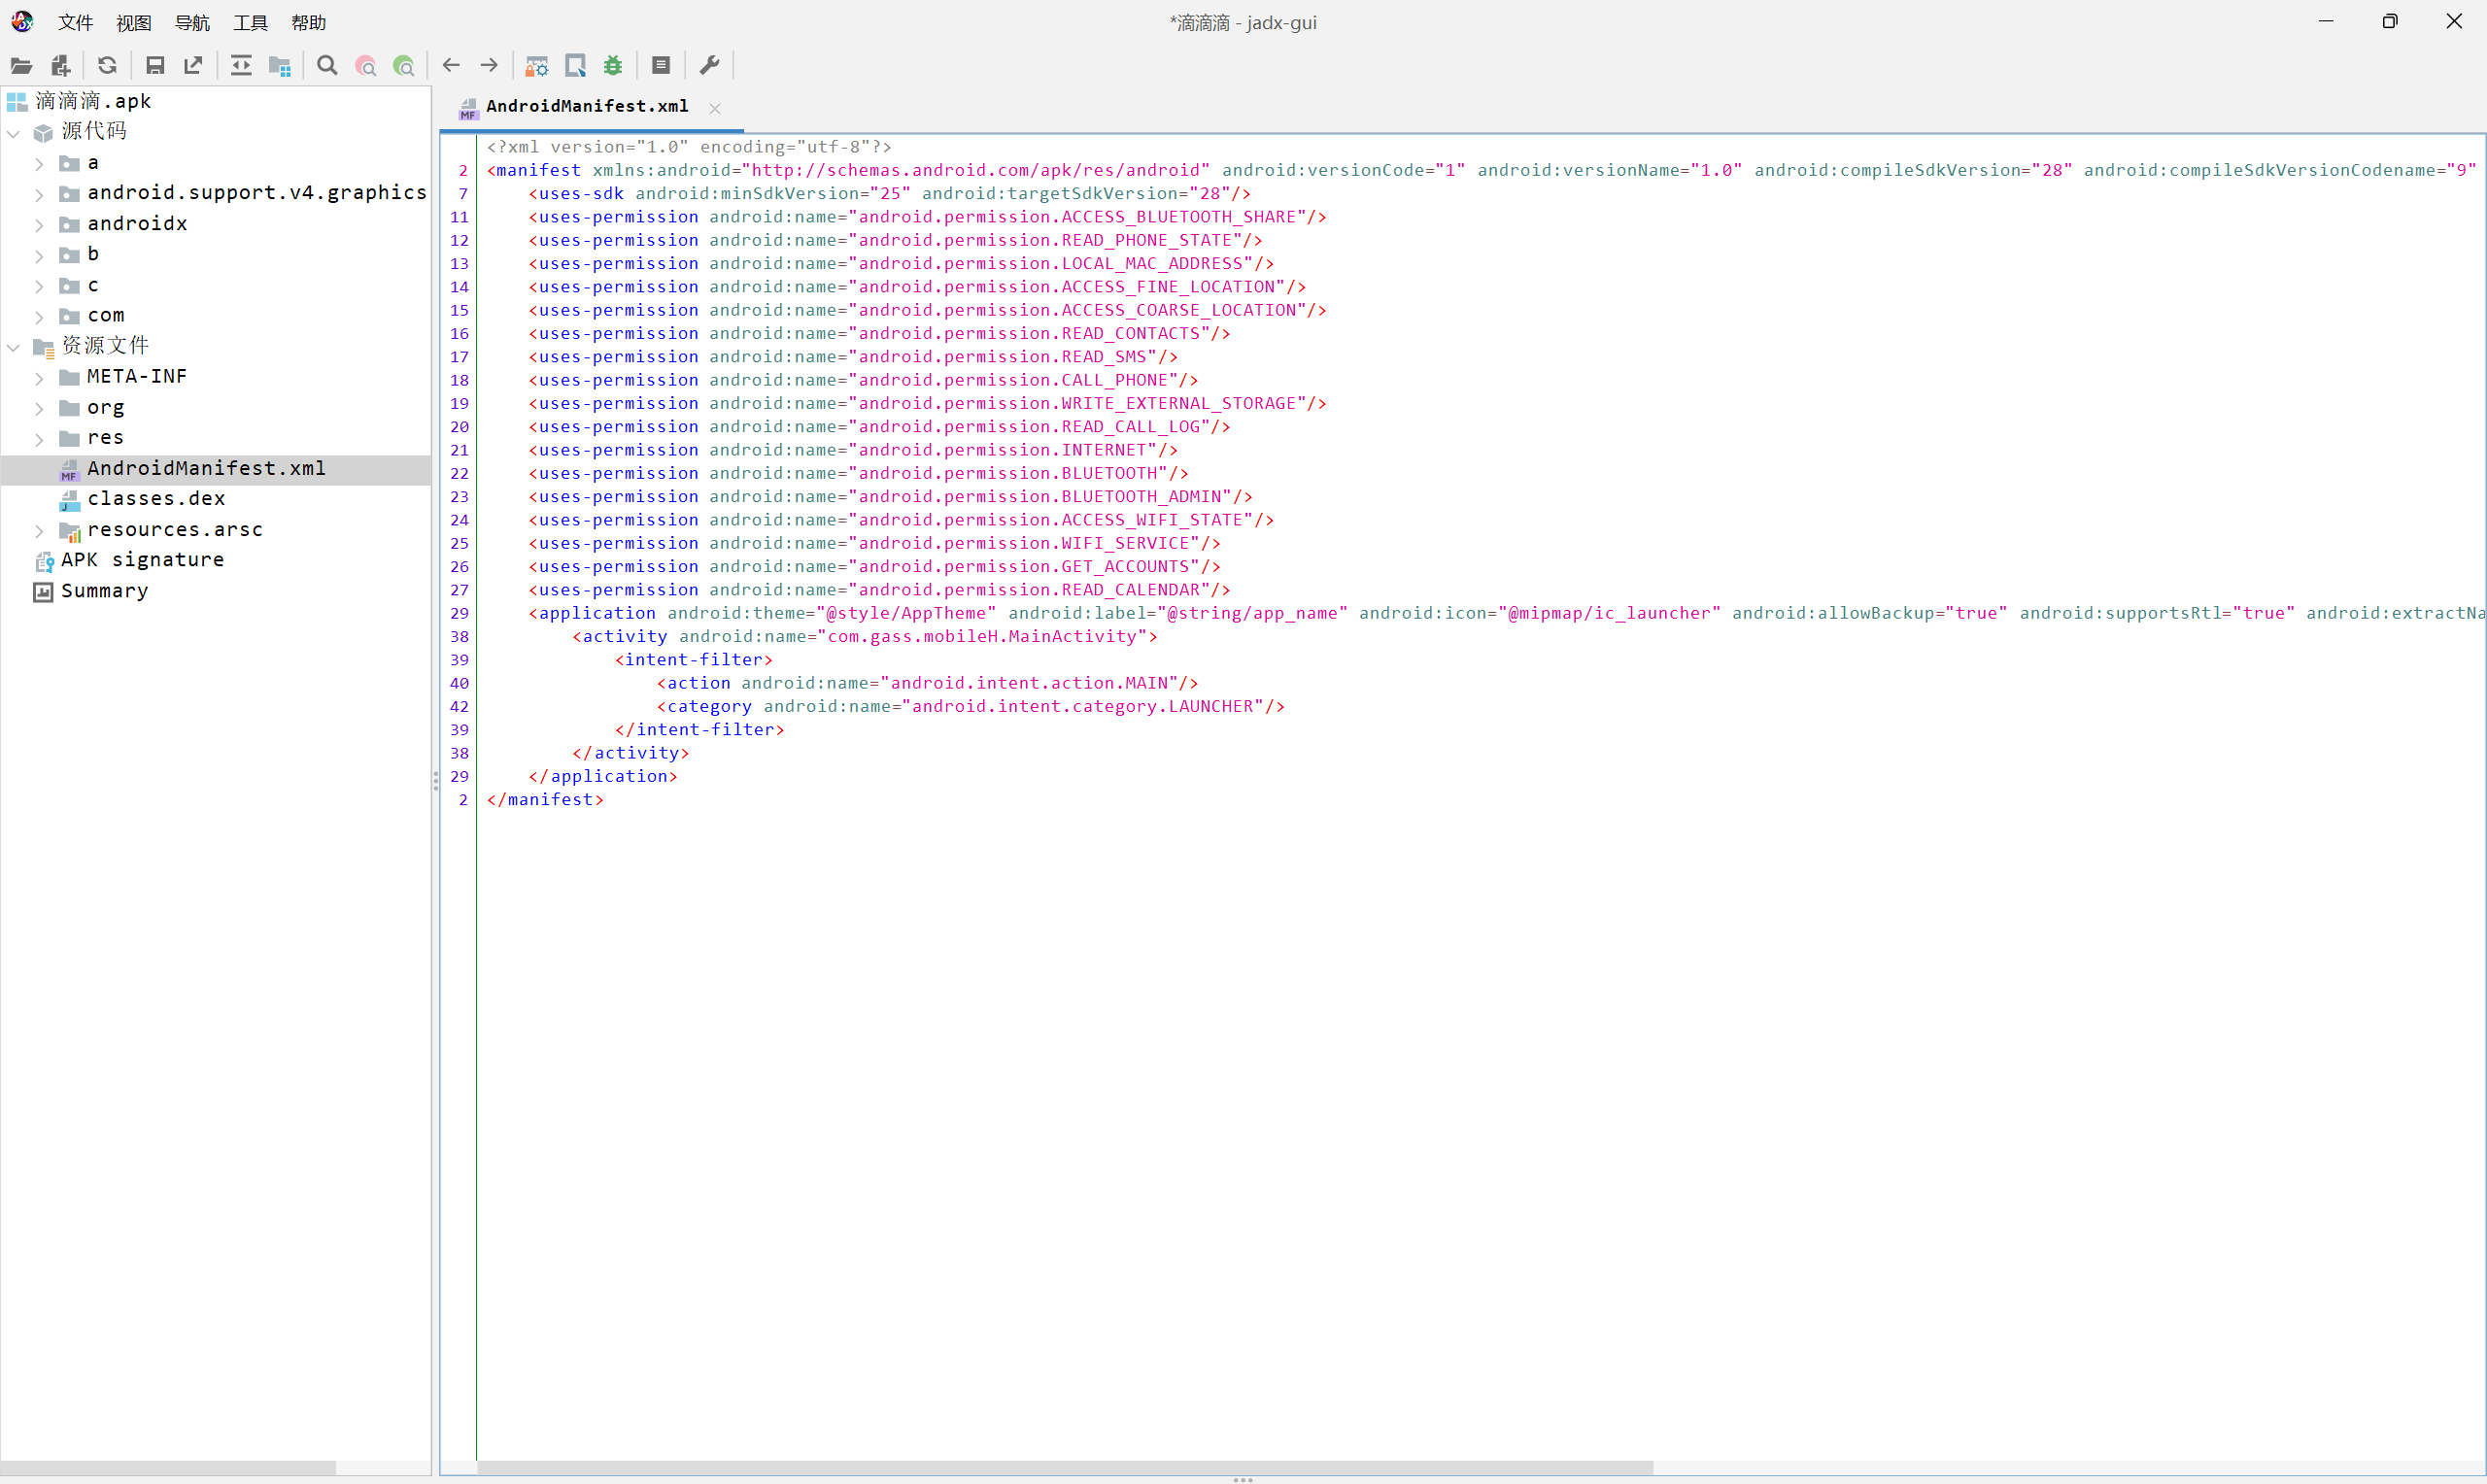Close the AndroidManifest.xml tab
This screenshot has height=1484, width=2487.
(715, 108)
